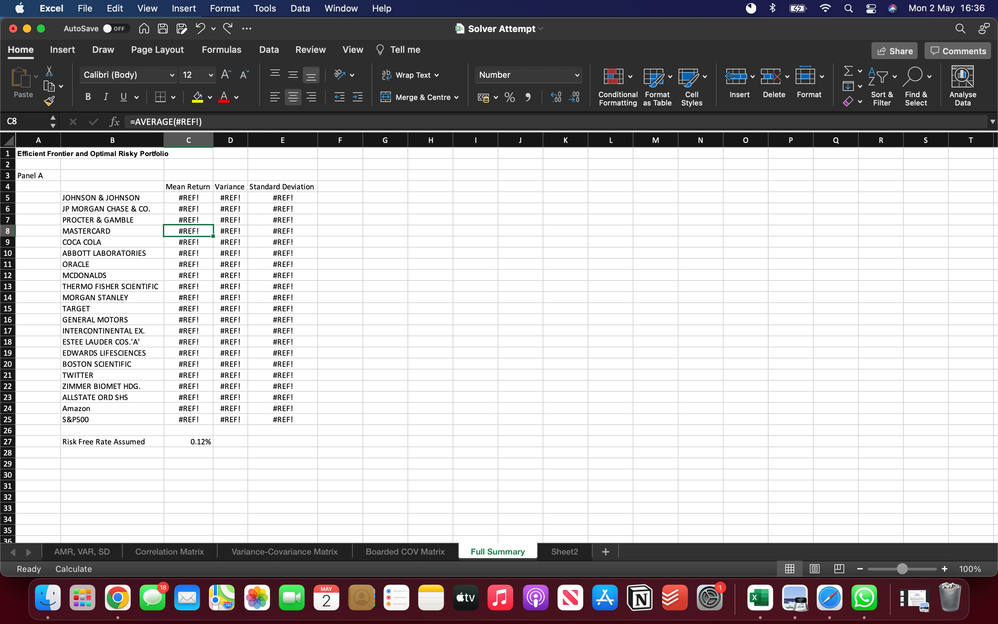Apply the Format Painter brush
This screenshot has height=624, width=998.
pos(49,101)
